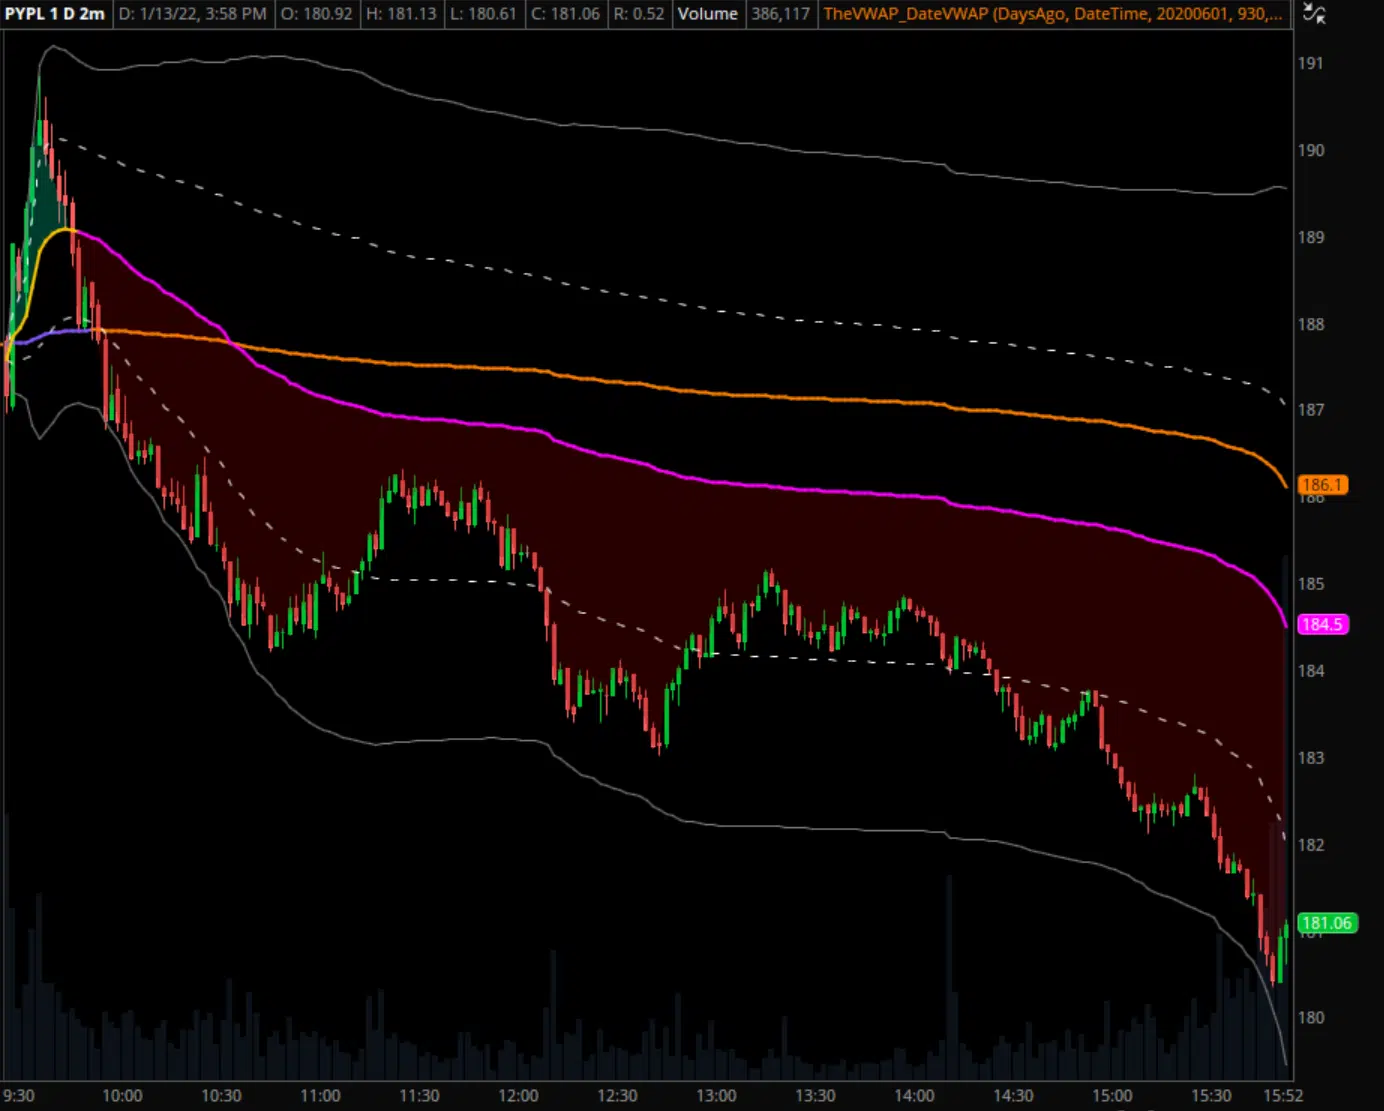Click the 15:52 time axis label

coord(1283,1096)
